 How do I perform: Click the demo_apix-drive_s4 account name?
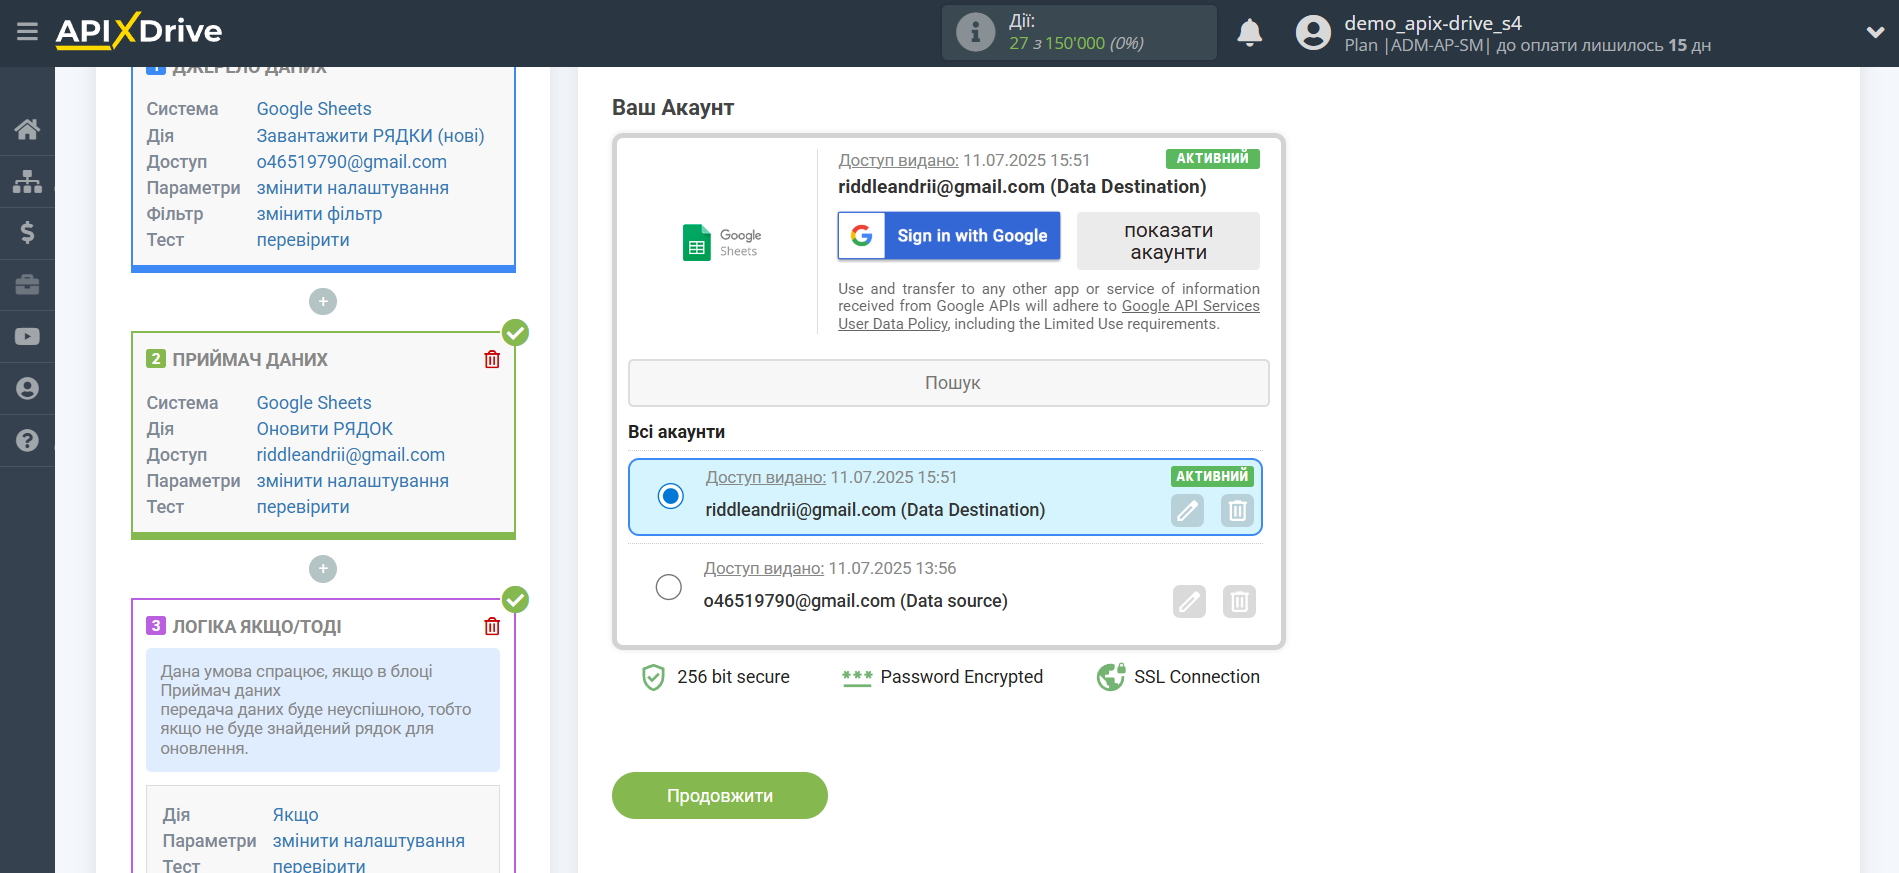[1433, 23]
